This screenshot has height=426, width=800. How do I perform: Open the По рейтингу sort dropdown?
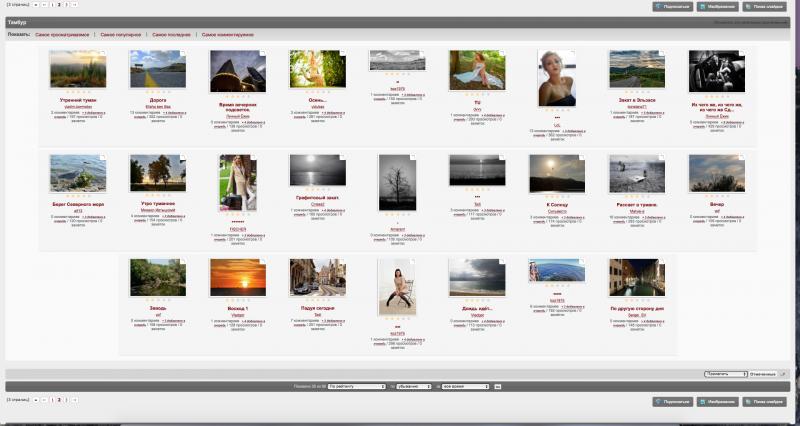[357, 387]
